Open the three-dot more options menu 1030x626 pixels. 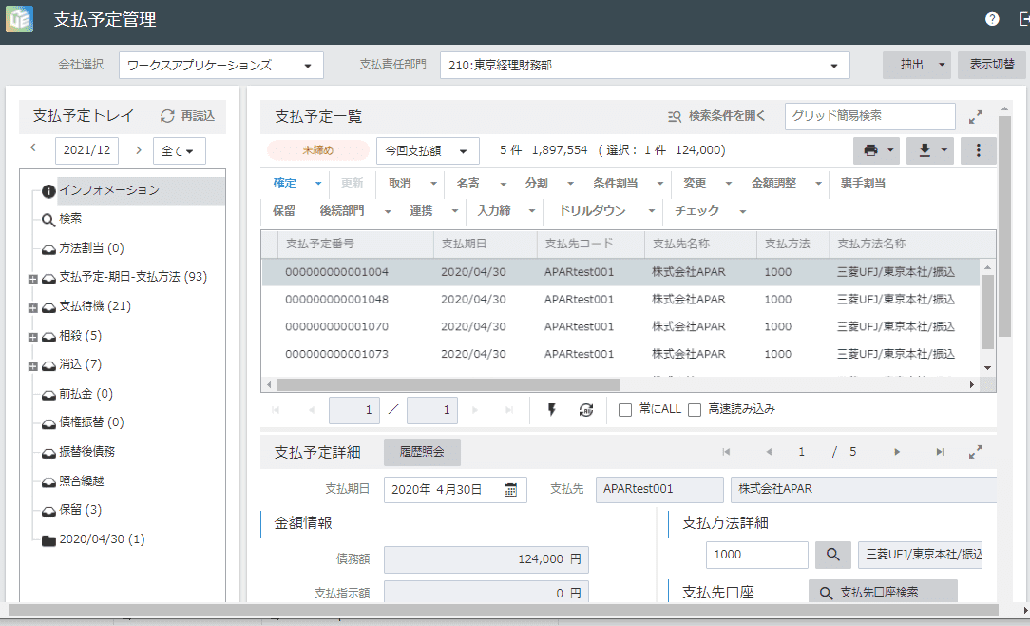[x=979, y=150]
